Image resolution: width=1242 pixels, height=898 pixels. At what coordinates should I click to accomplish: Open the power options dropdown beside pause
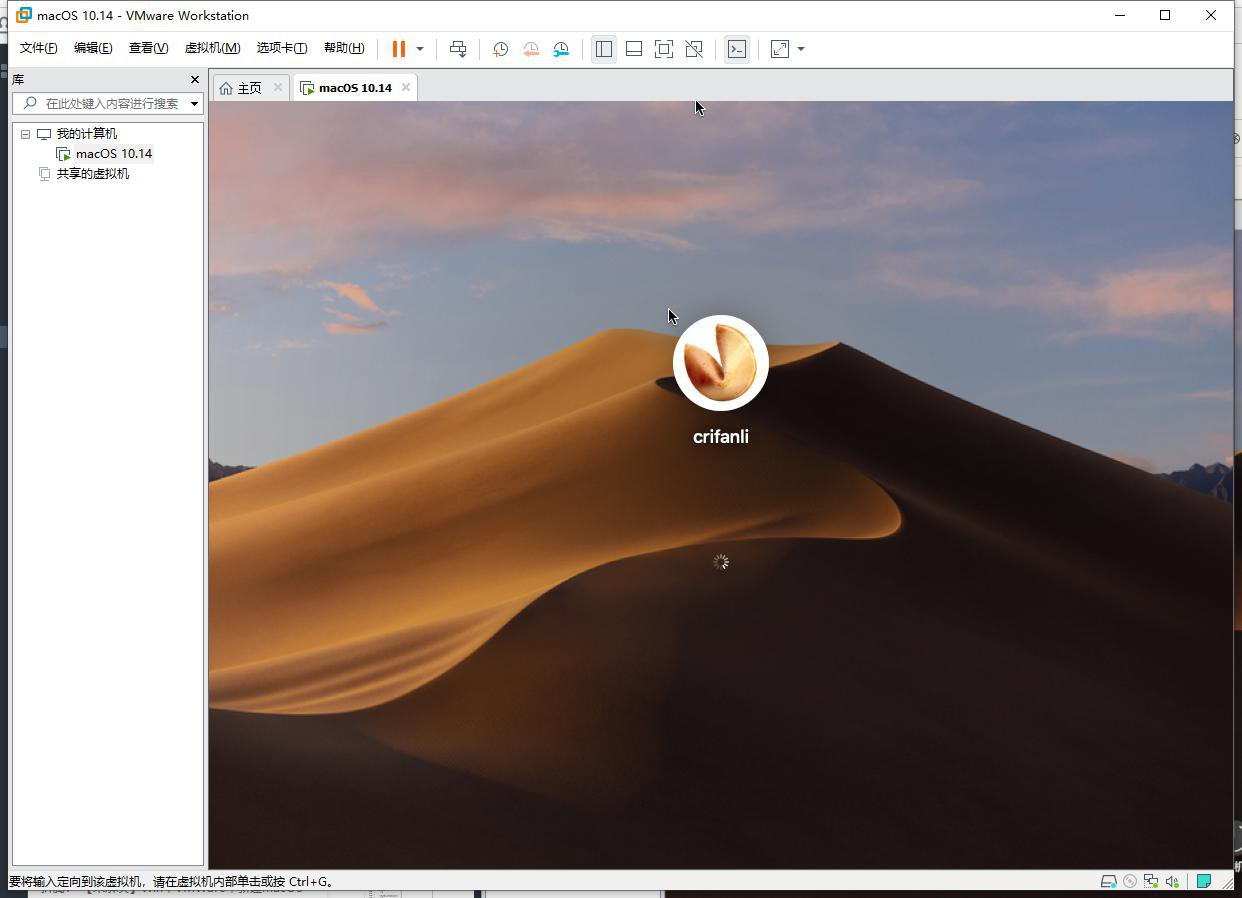tap(420, 49)
